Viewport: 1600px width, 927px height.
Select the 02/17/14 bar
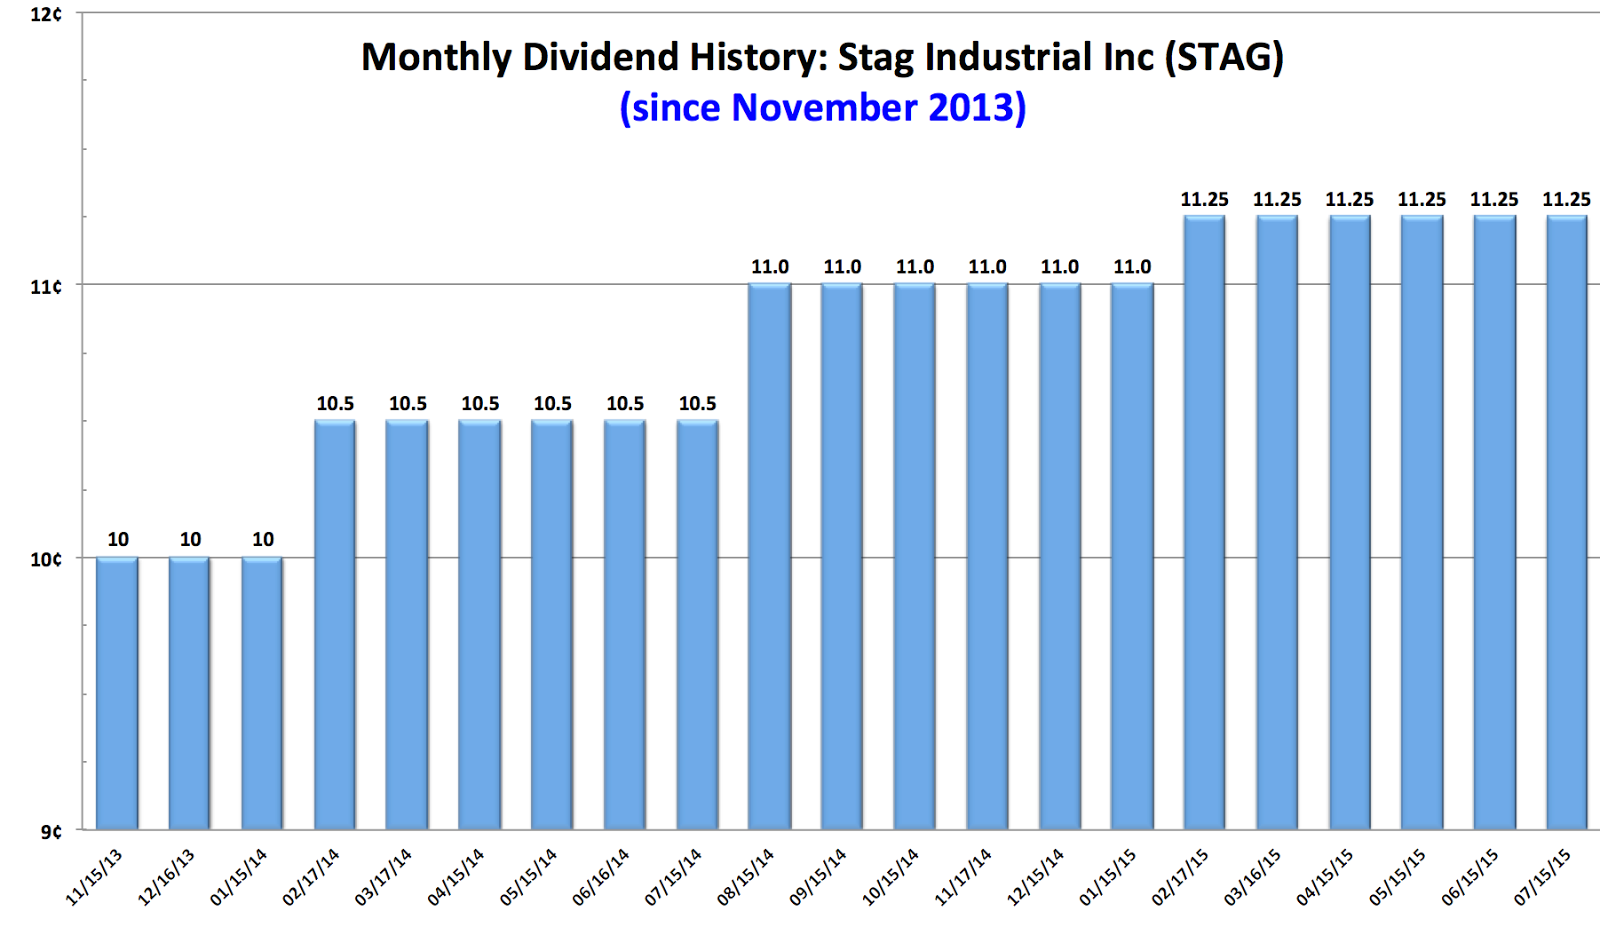(x=335, y=625)
